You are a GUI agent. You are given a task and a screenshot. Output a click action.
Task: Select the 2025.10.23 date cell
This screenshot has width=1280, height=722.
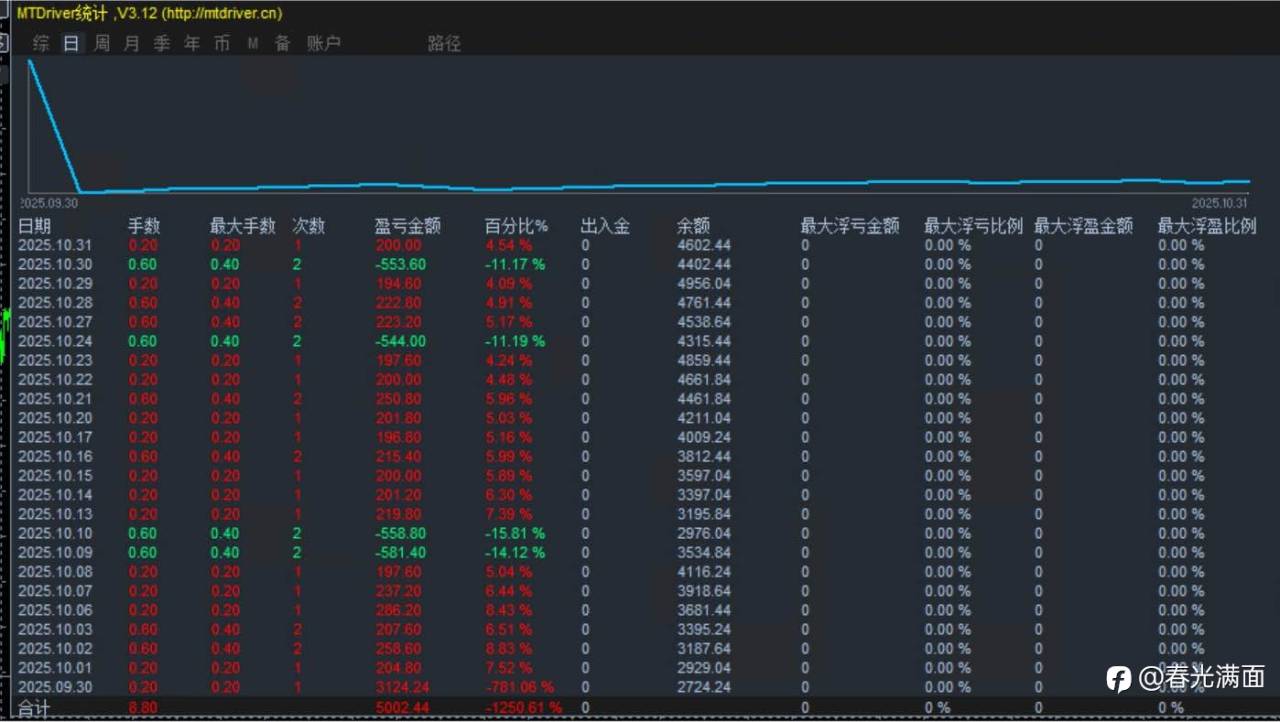point(54,361)
